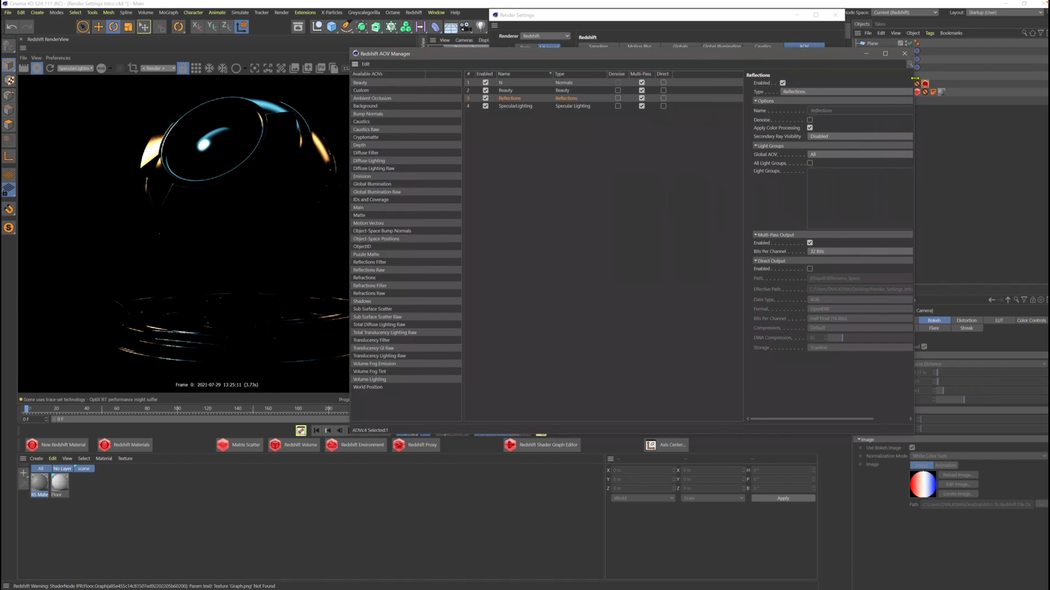The image size is (1050, 590).
Task: Open the Renderer dropdown in Render Settings
Action: [545, 35]
